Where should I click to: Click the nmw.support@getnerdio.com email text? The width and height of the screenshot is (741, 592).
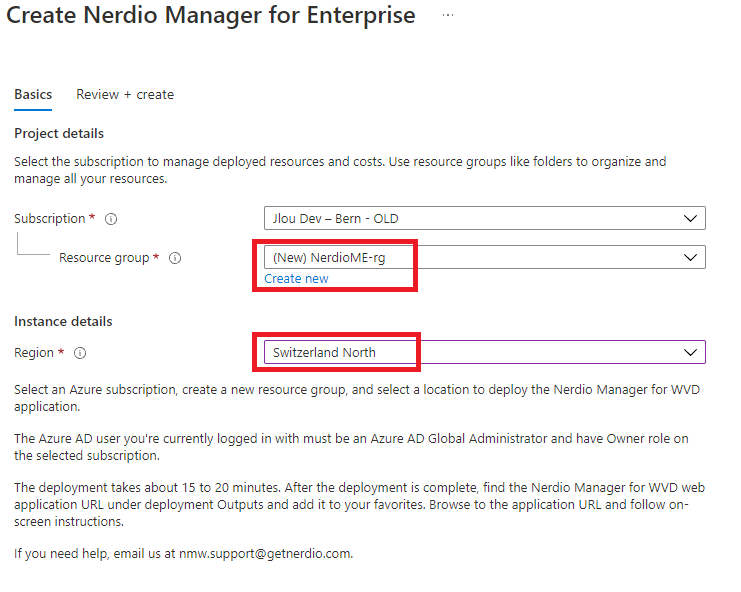point(265,554)
